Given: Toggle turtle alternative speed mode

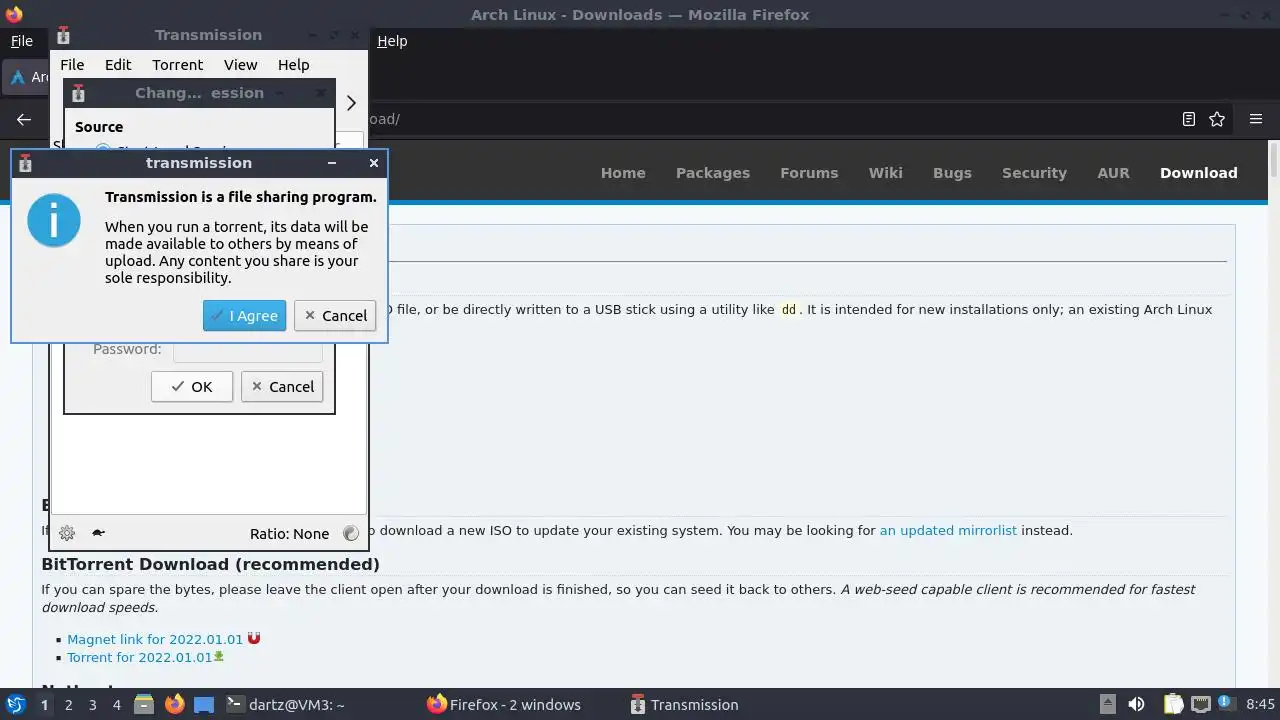Looking at the screenshot, I should [x=98, y=533].
